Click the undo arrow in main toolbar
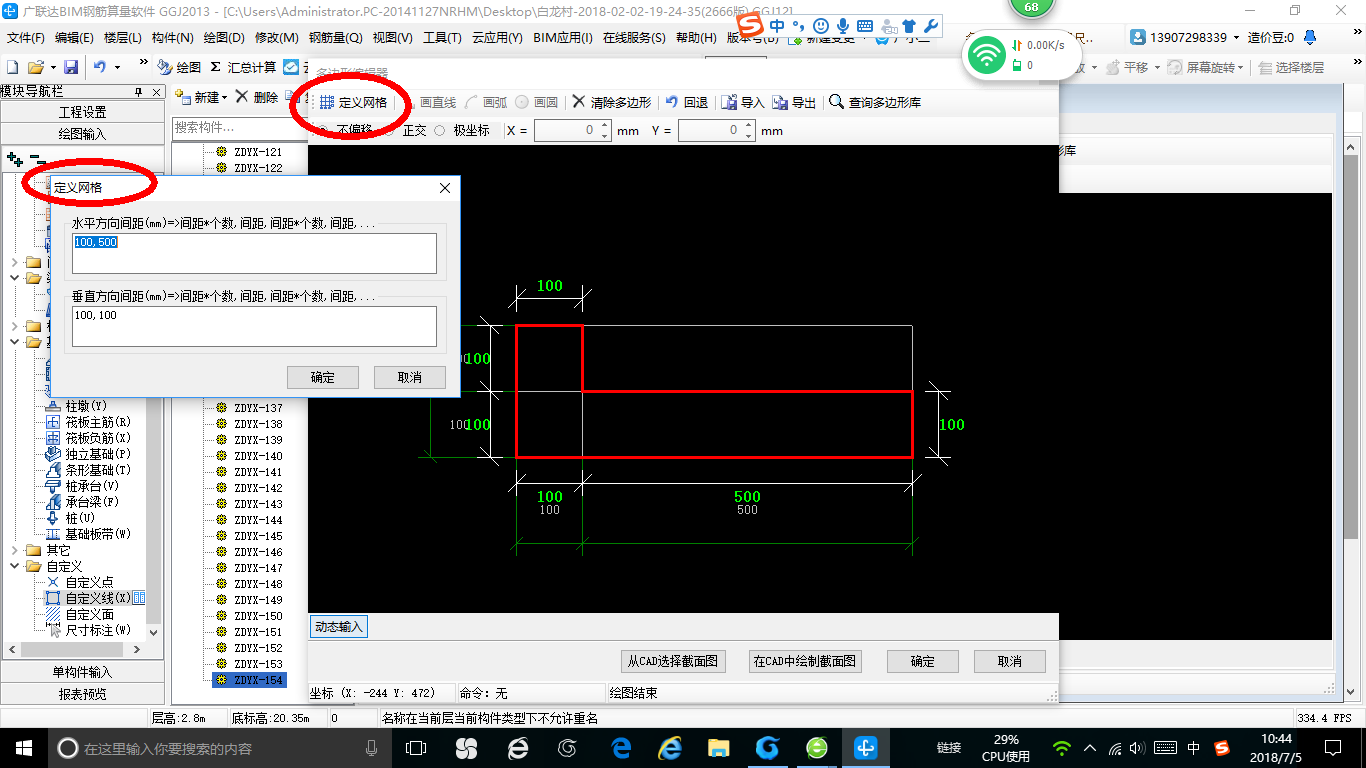 [x=100, y=67]
